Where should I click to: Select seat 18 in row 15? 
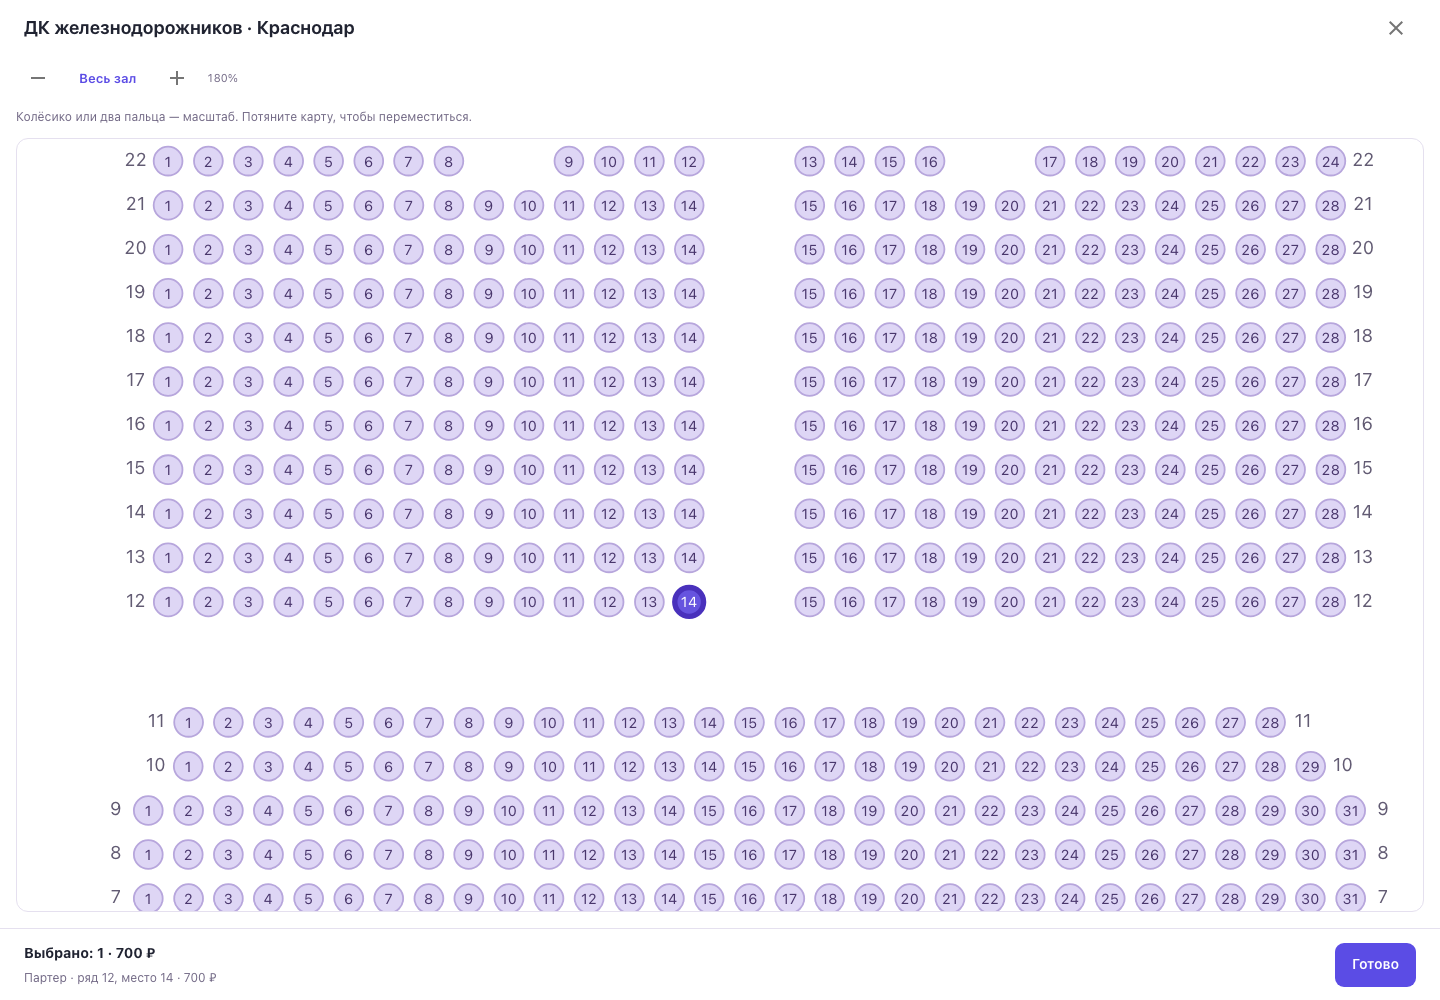coord(929,470)
